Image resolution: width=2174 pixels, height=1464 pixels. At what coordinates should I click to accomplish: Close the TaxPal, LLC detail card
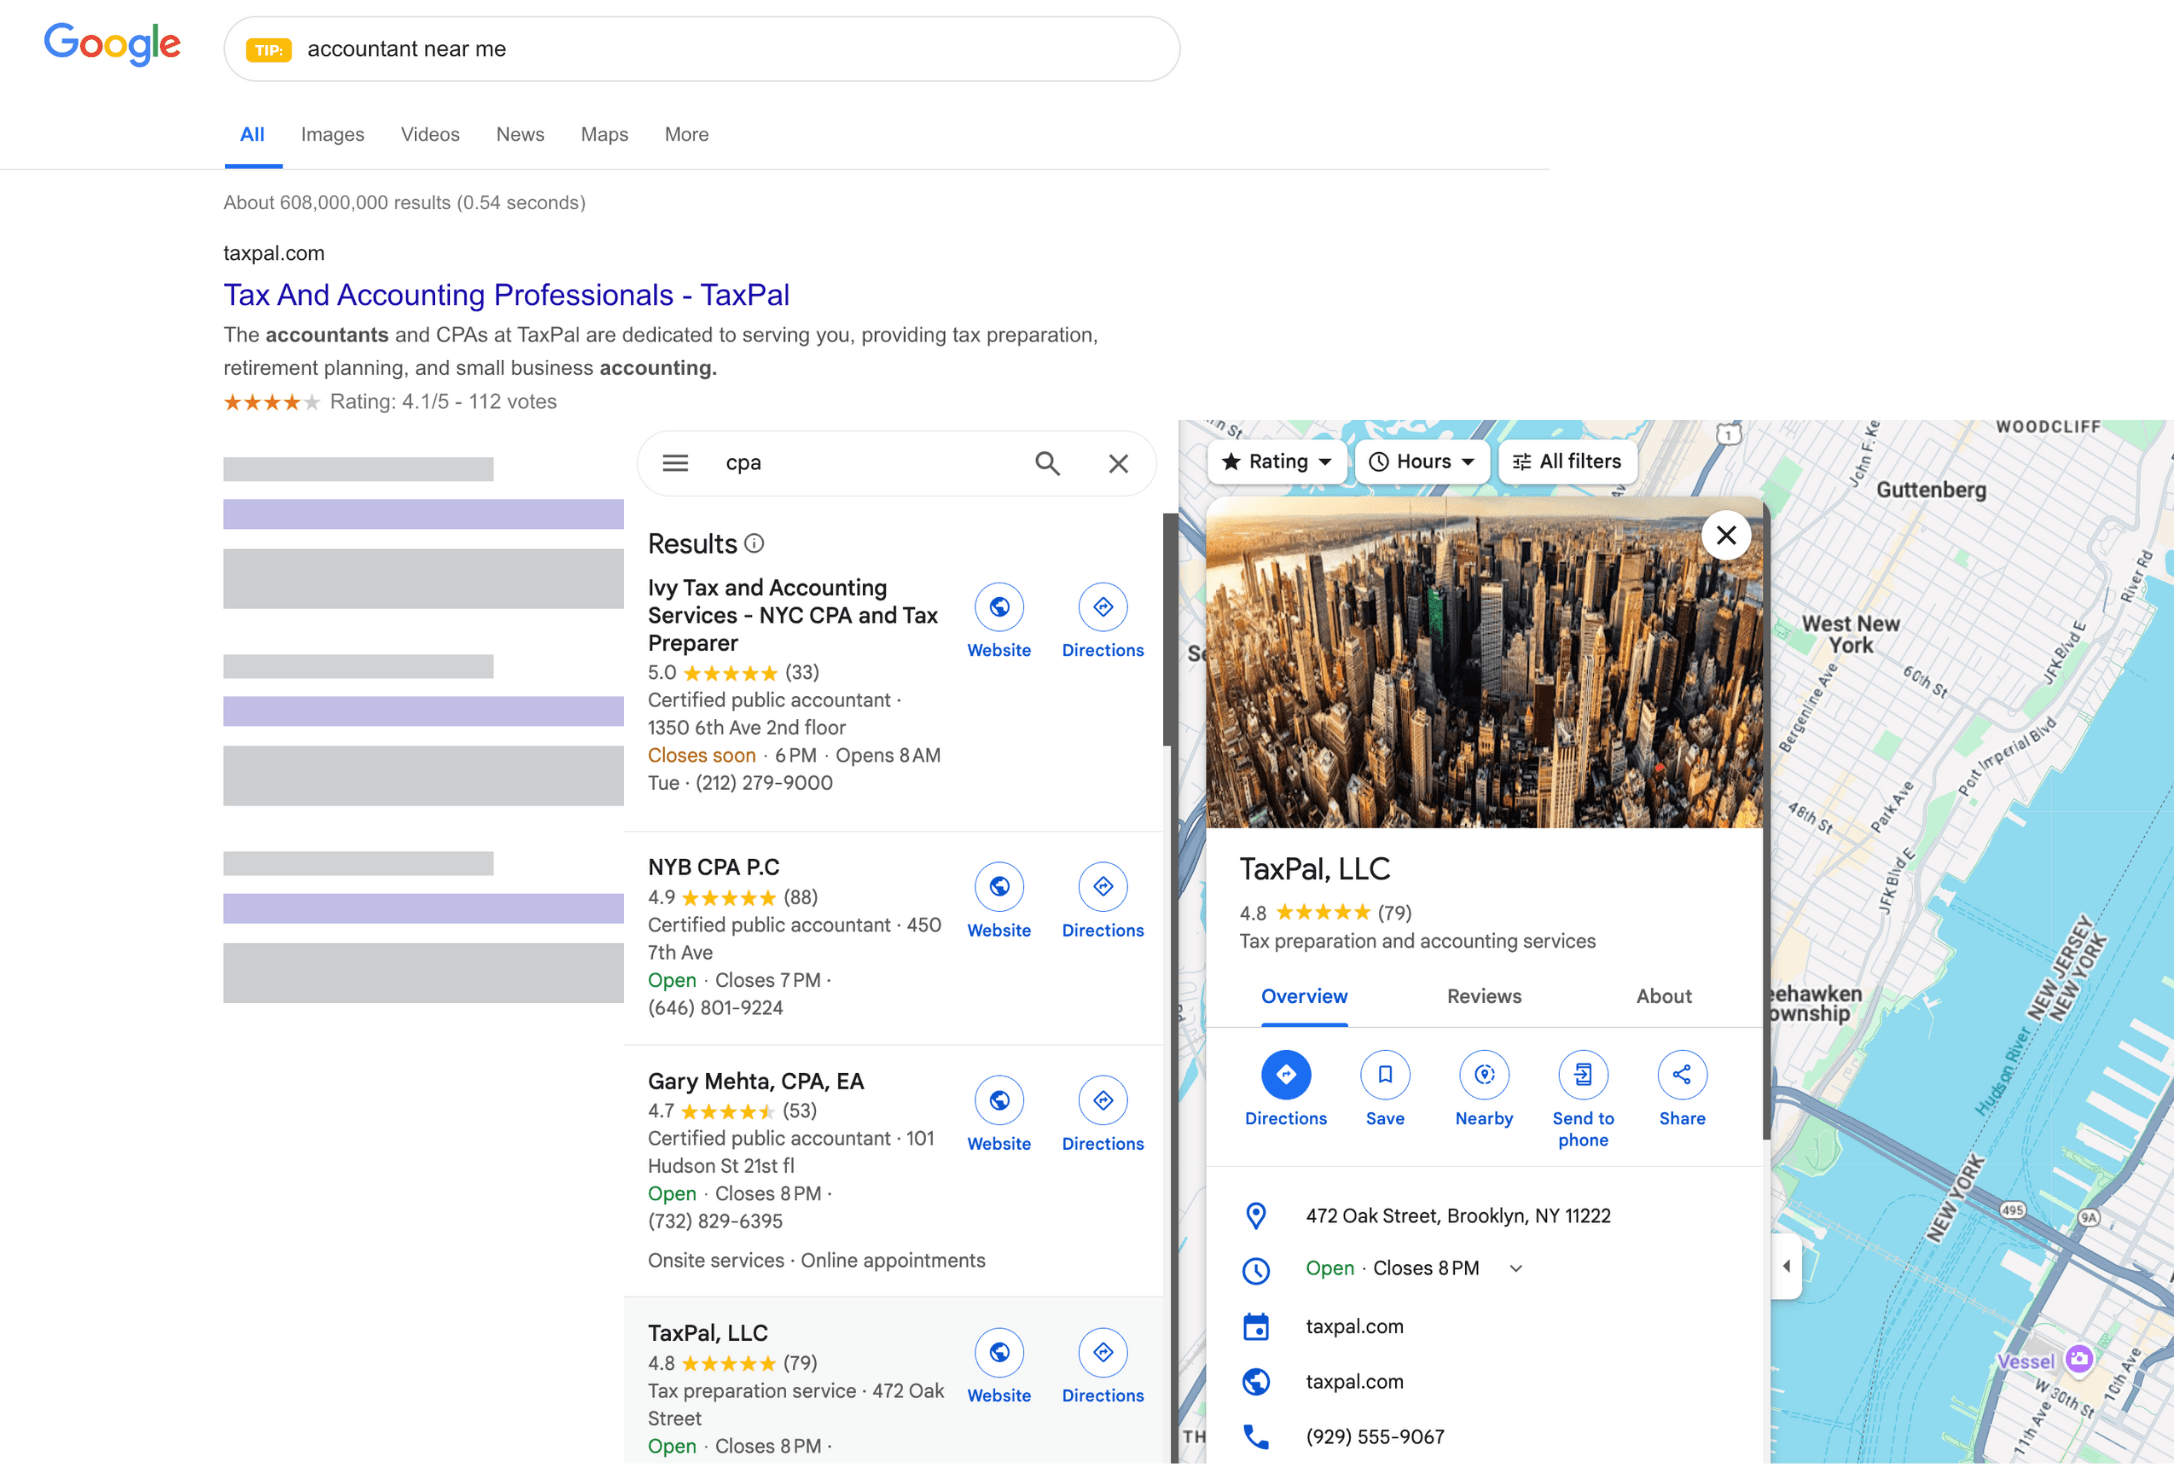pos(1726,535)
